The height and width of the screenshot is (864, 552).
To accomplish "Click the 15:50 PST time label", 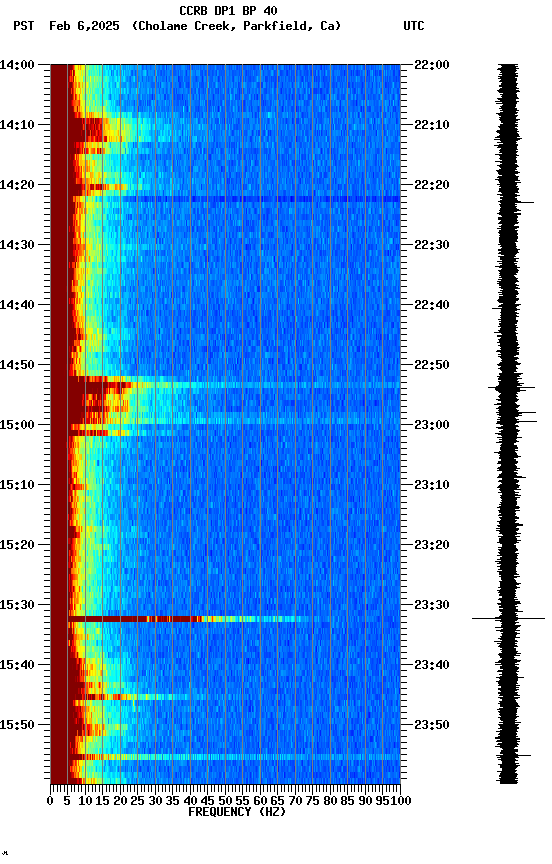I will point(17,725).
